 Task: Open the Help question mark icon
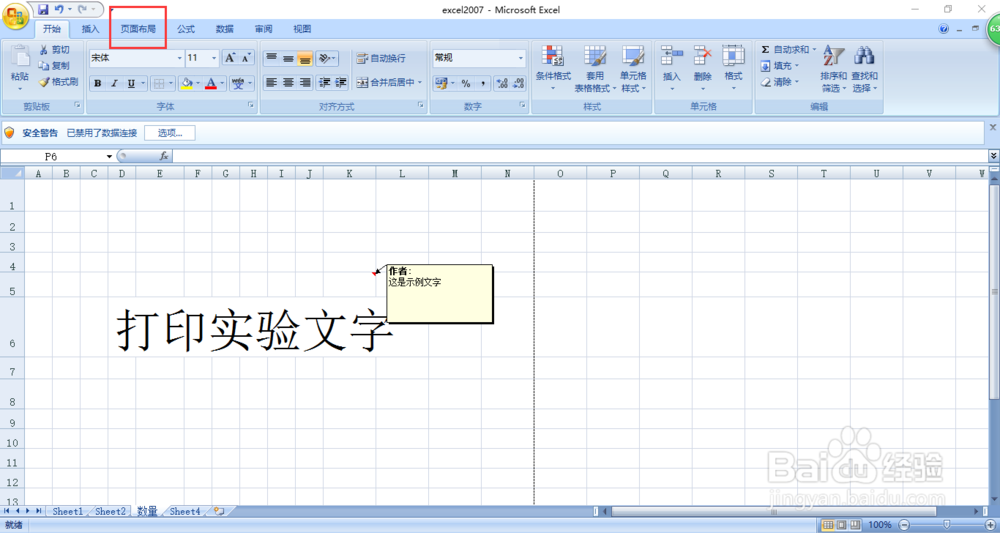[944, 29]
